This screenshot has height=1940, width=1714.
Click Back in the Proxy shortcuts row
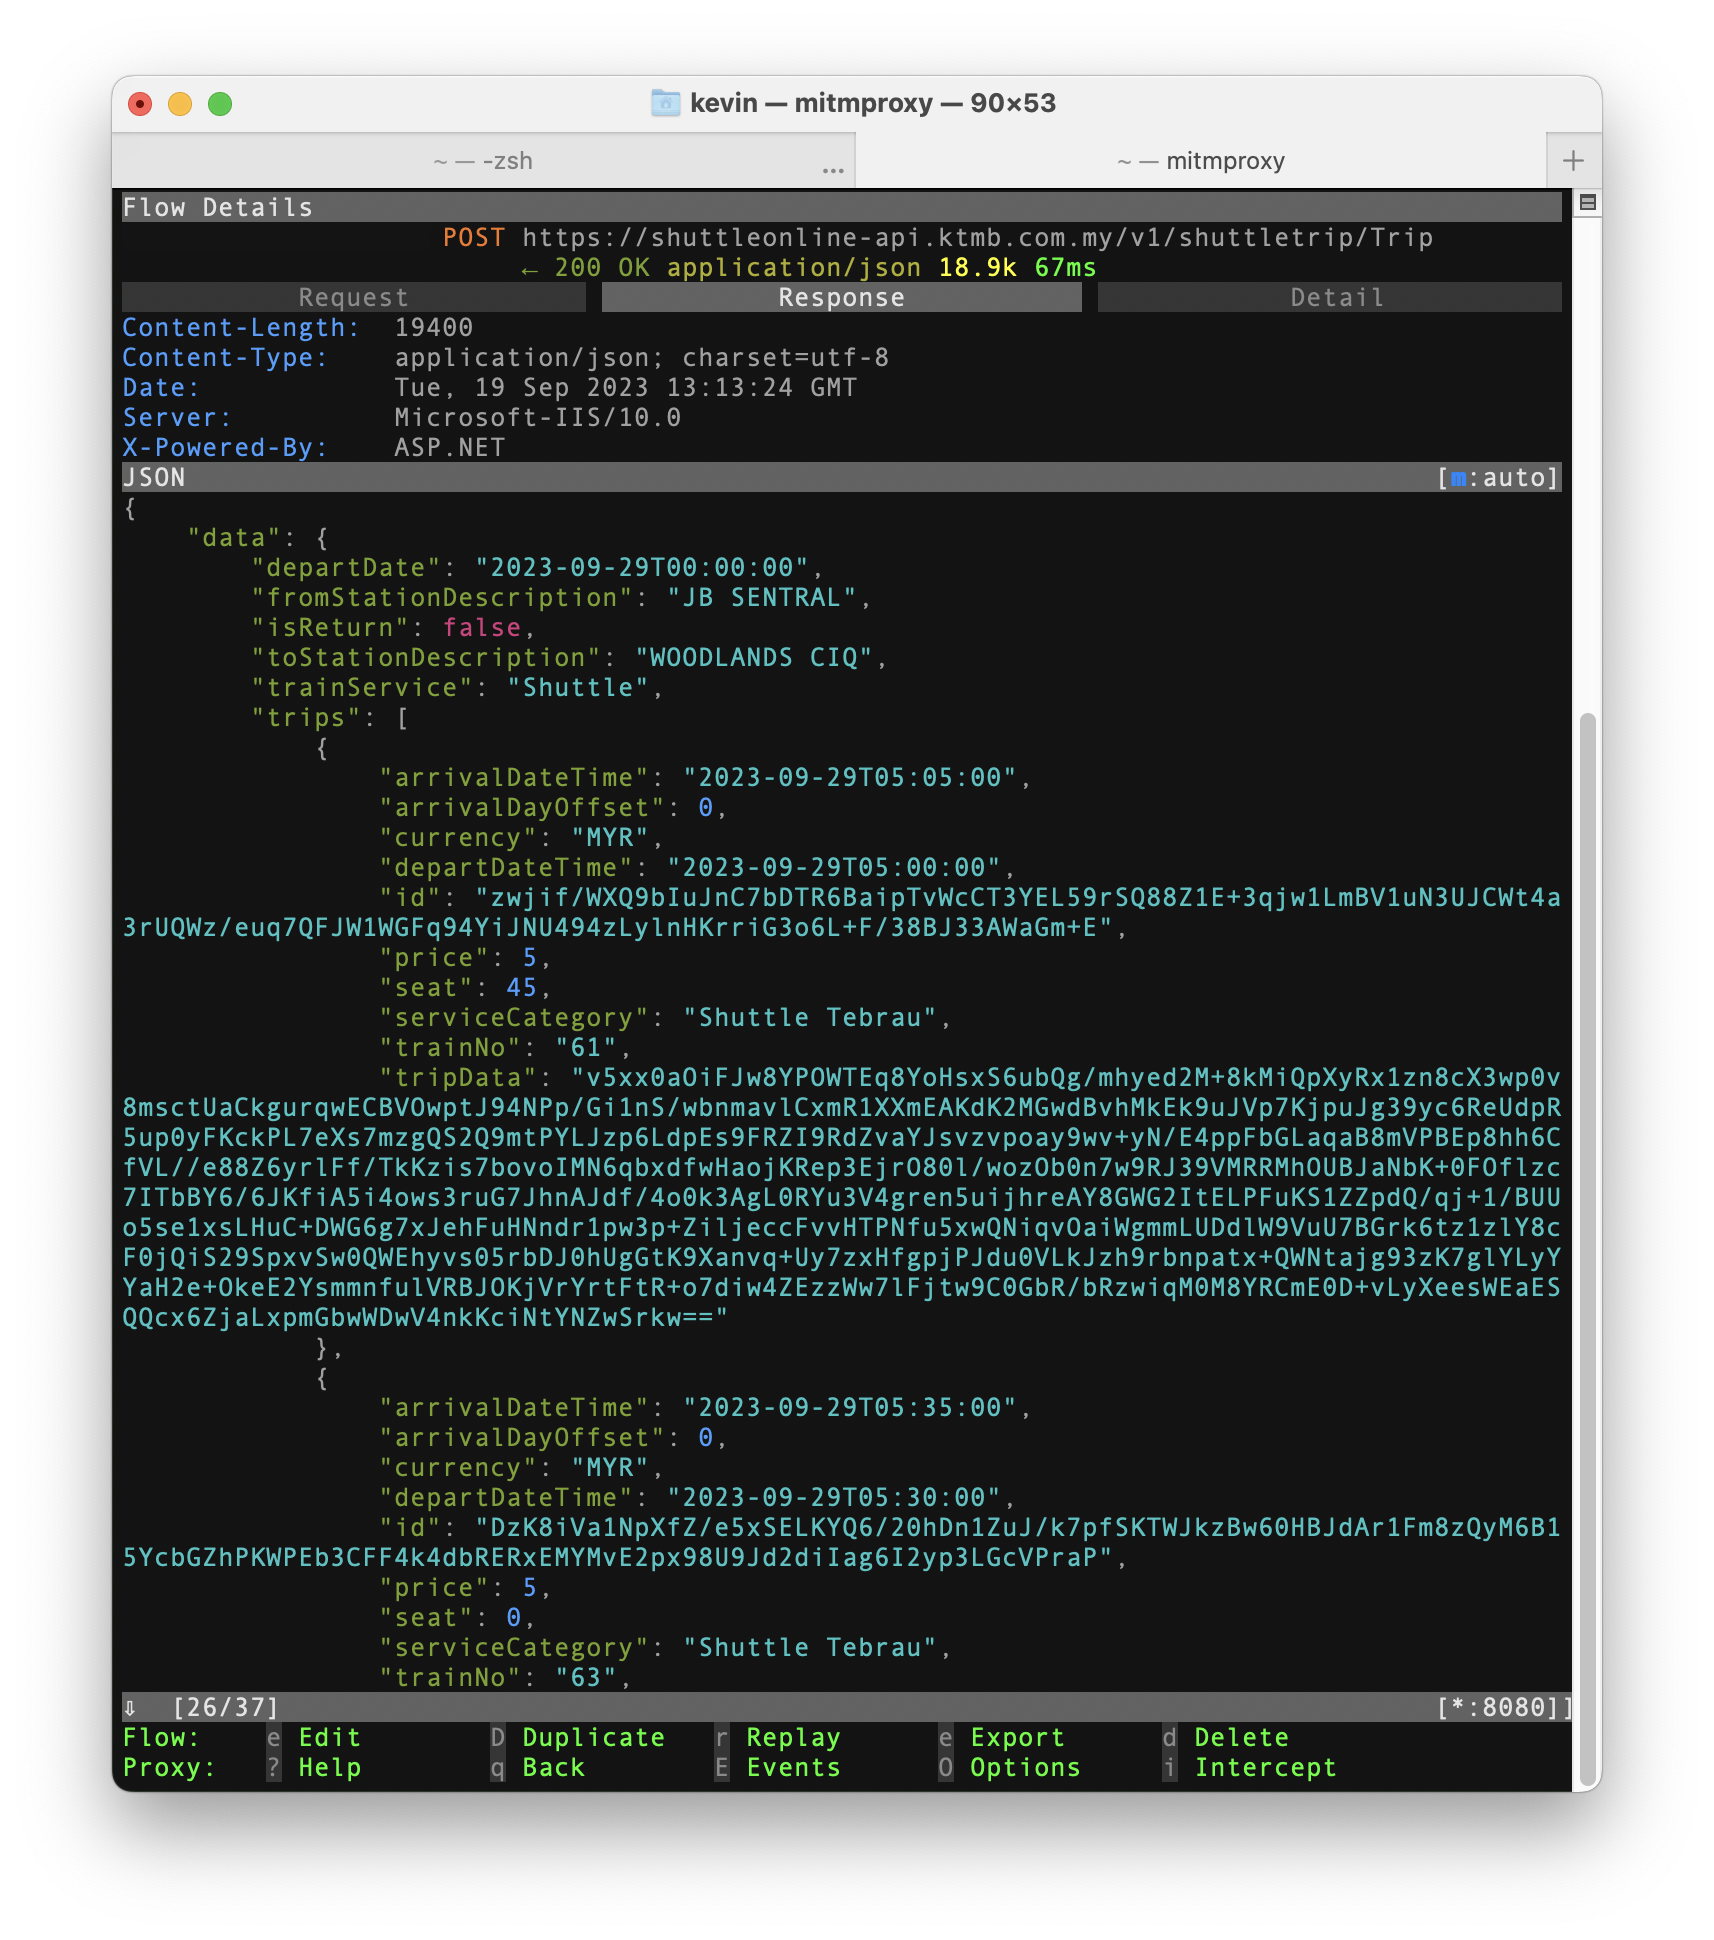click(x=553, y=1767)
